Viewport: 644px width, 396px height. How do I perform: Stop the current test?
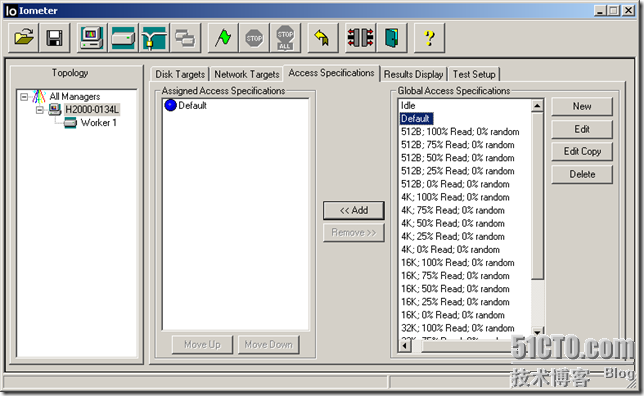254,38
